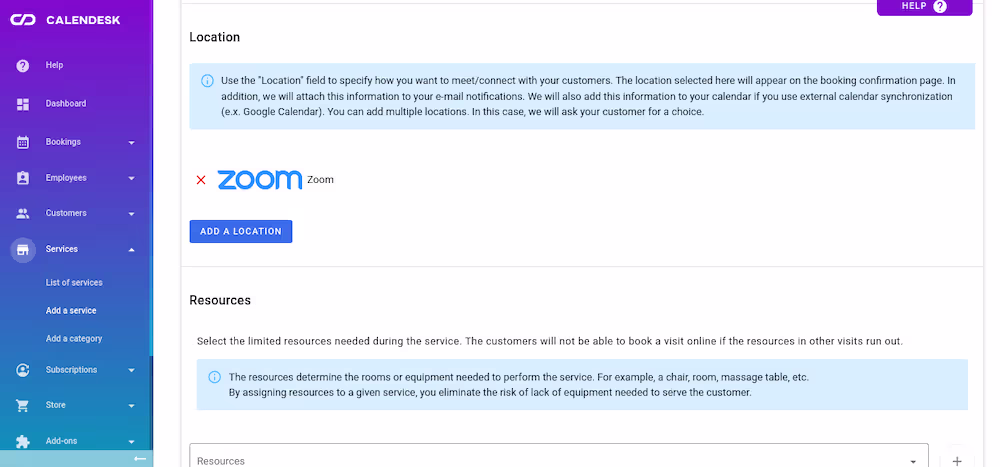Remove the Zoom location with red X
The width and height of the screenshot is (1000, 467).
[201, 180]
